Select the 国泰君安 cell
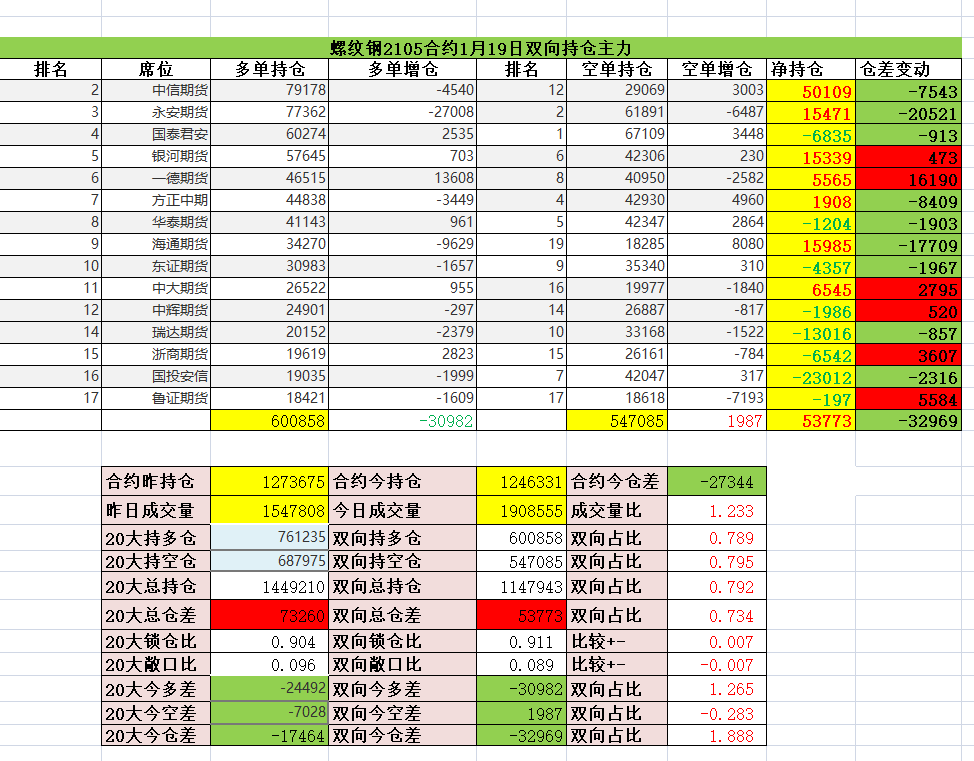 [156, 134]
